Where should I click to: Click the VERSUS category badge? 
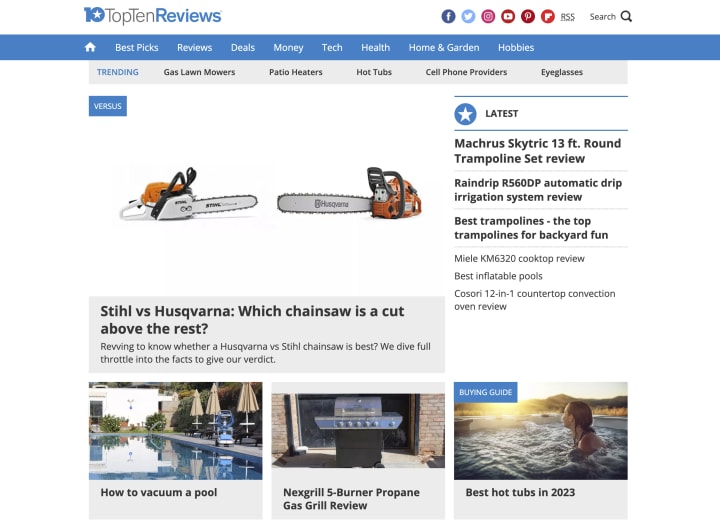coord(108,106)
